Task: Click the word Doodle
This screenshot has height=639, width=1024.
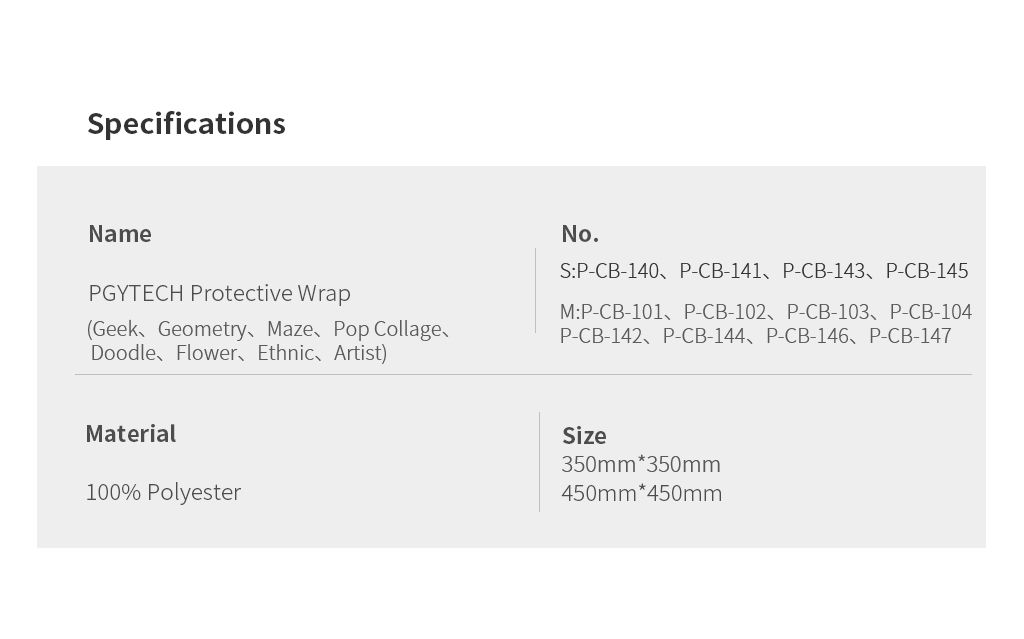Action: (124, 353)
